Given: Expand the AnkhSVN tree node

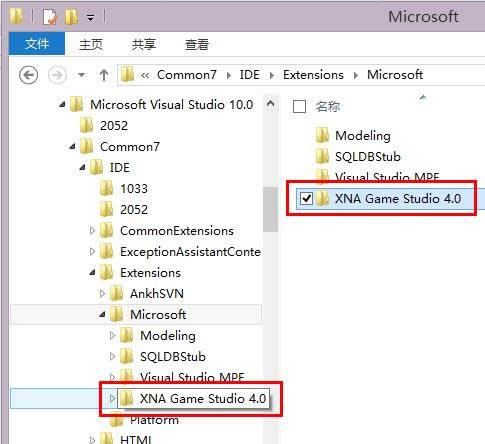Looking at the screenshot, I should click(102, 294).
